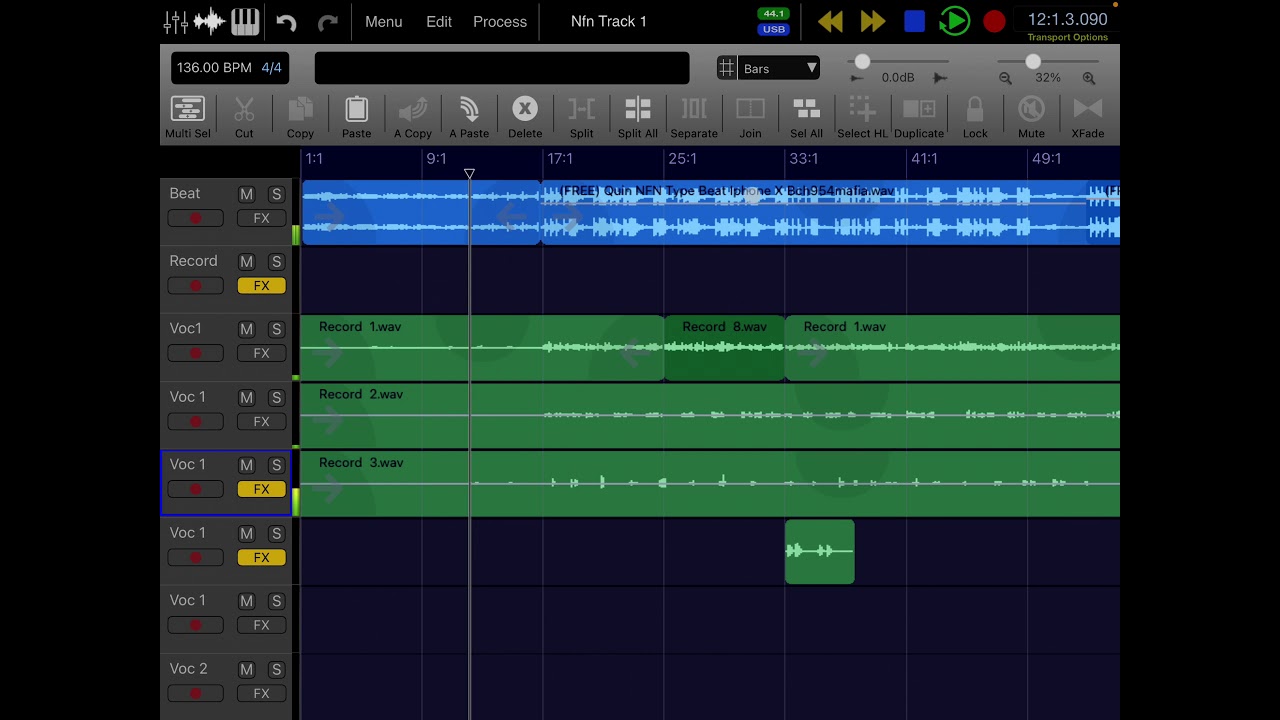The image size is (1280, 720).
Task: Undo the last action
Action: 287,22
